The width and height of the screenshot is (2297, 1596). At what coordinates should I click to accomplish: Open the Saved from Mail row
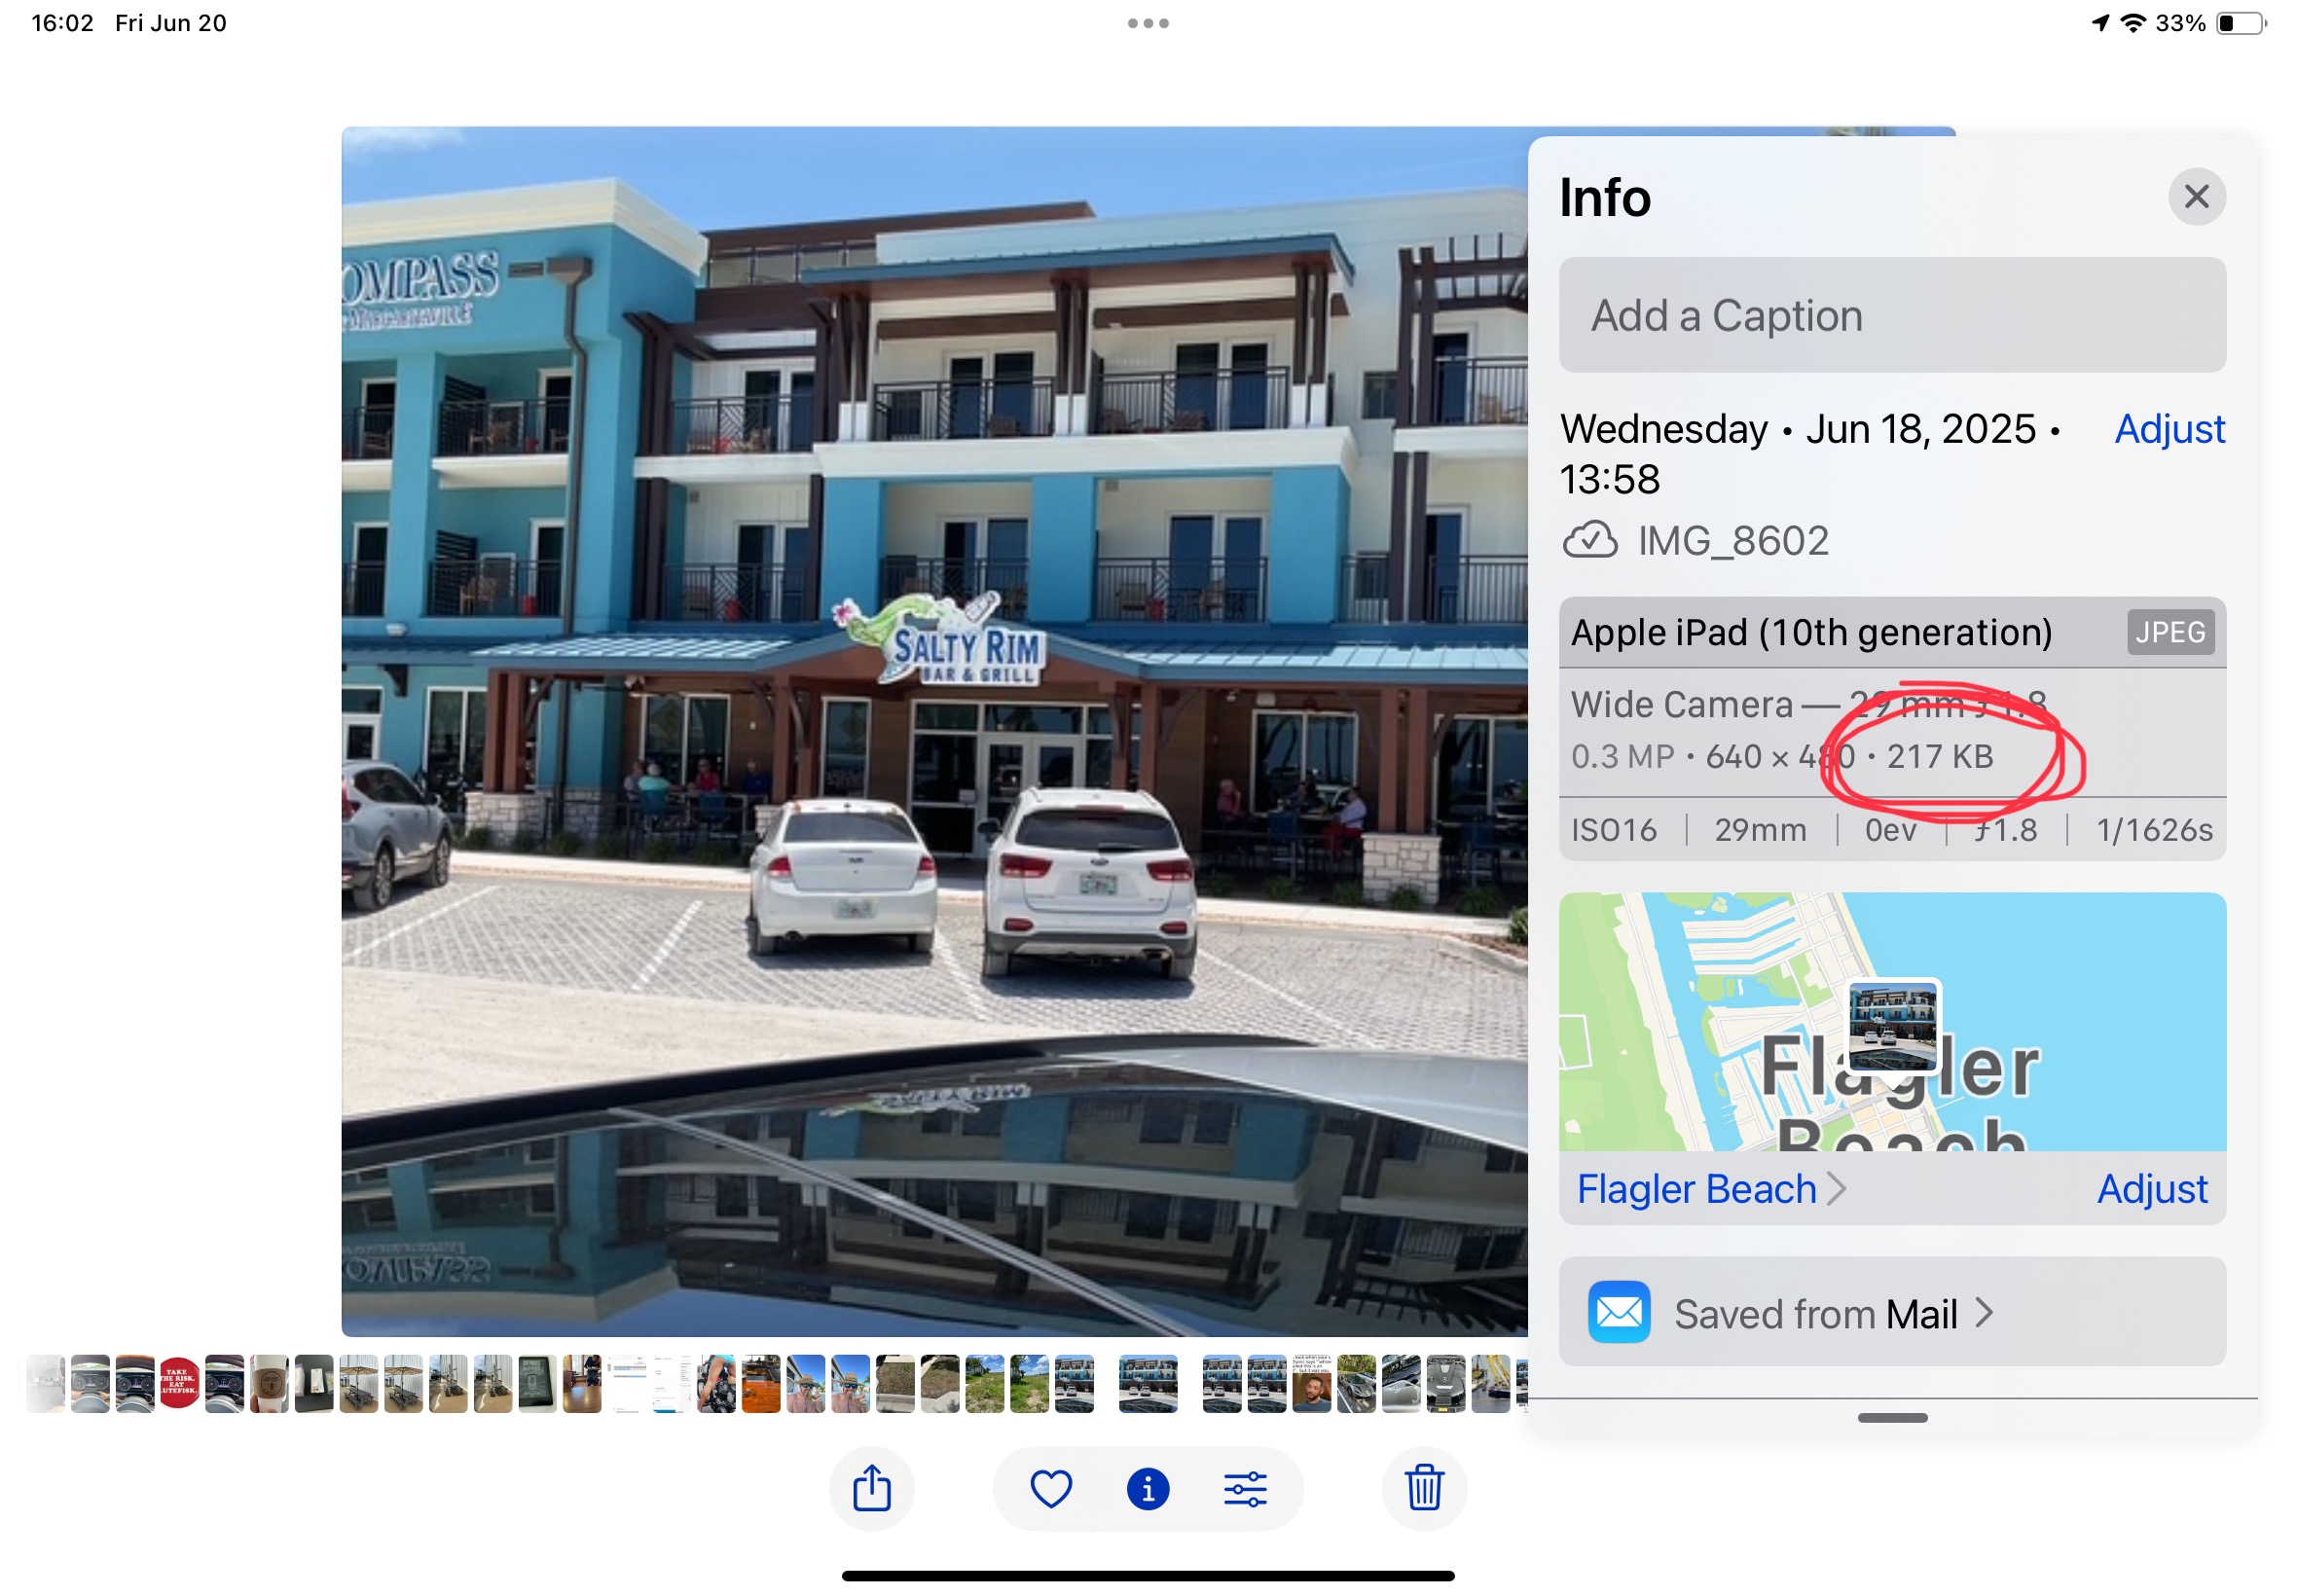(1891, 1312)
